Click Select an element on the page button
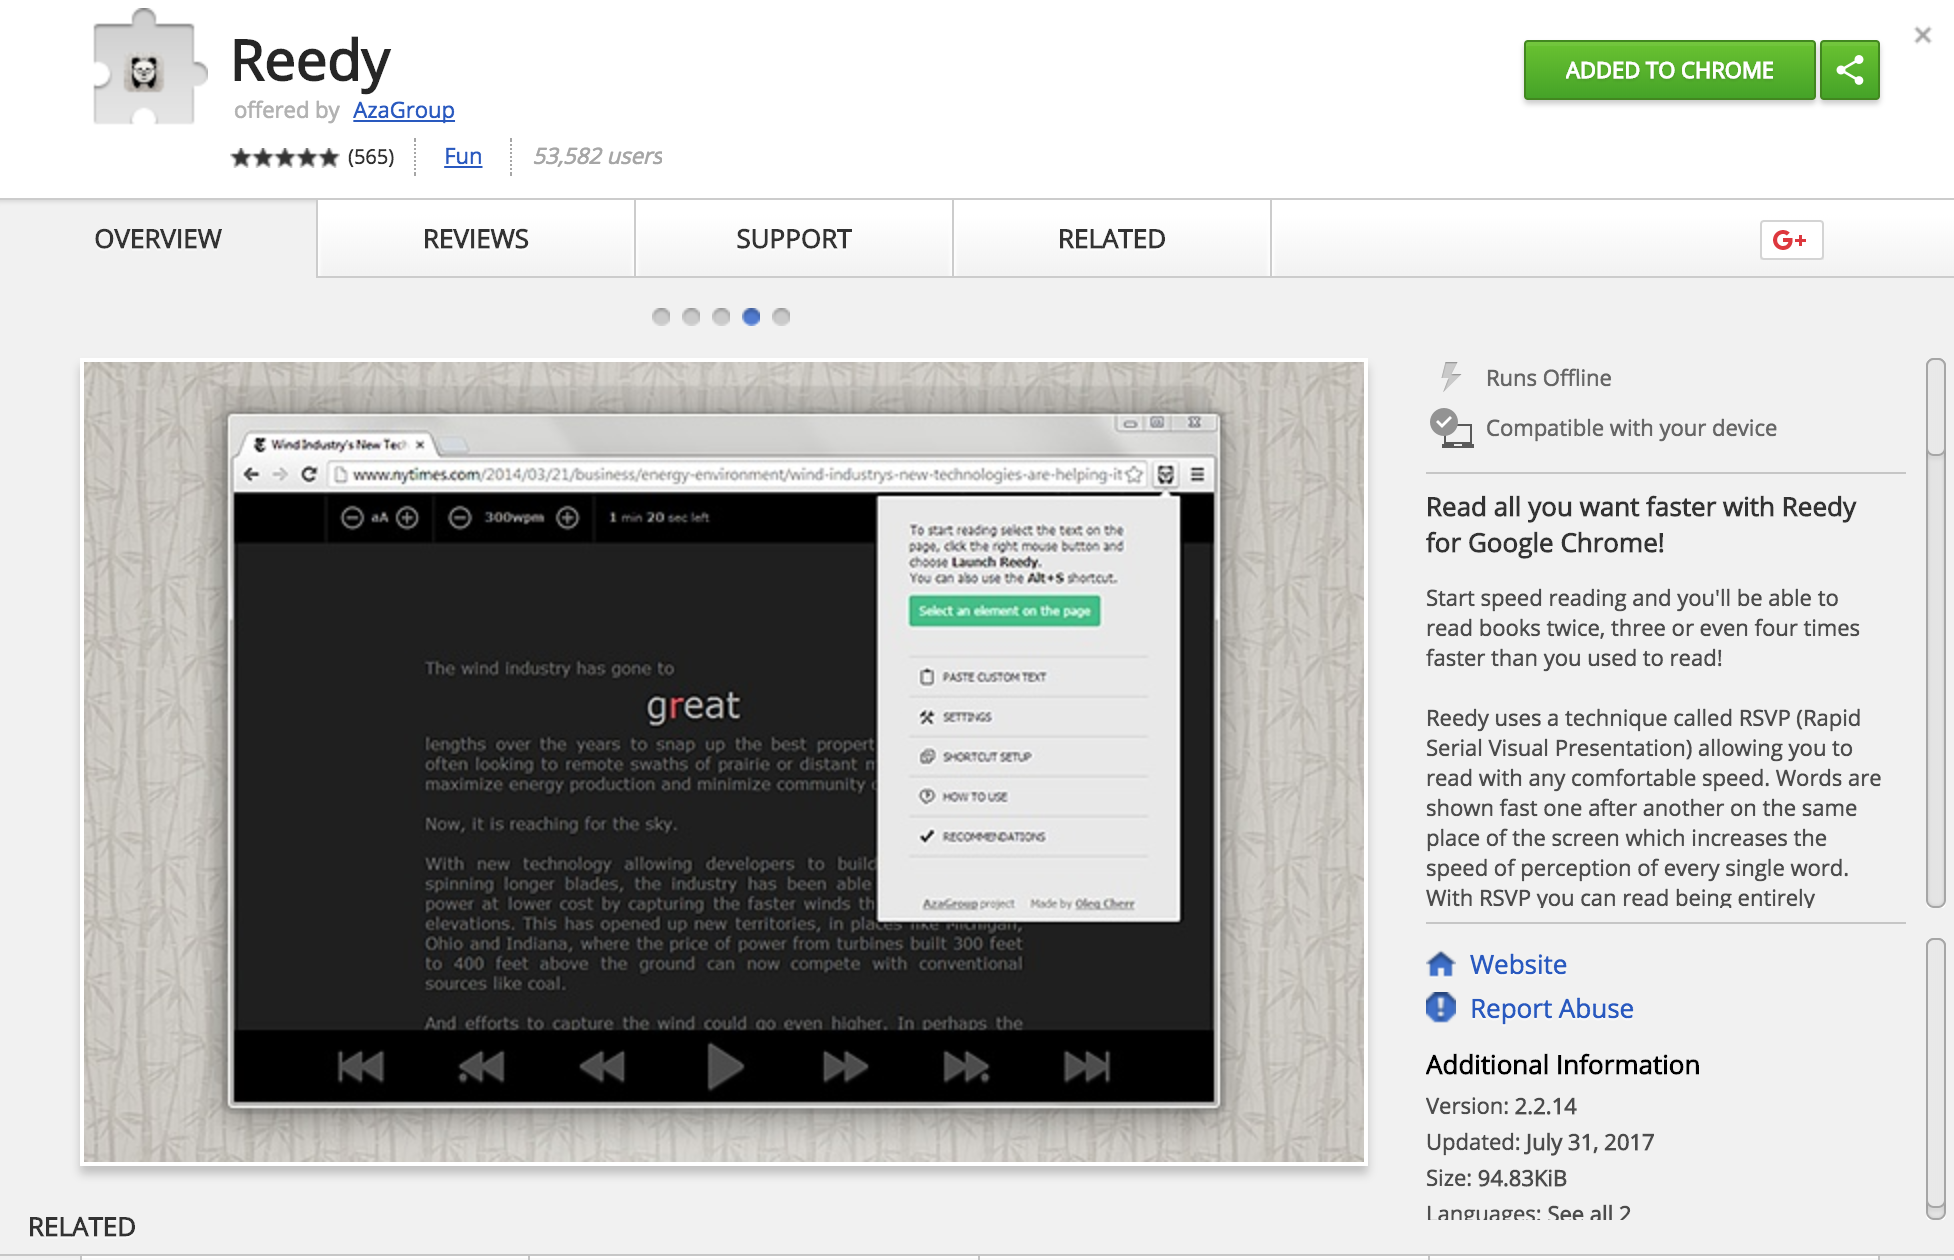 point(1004,611)
